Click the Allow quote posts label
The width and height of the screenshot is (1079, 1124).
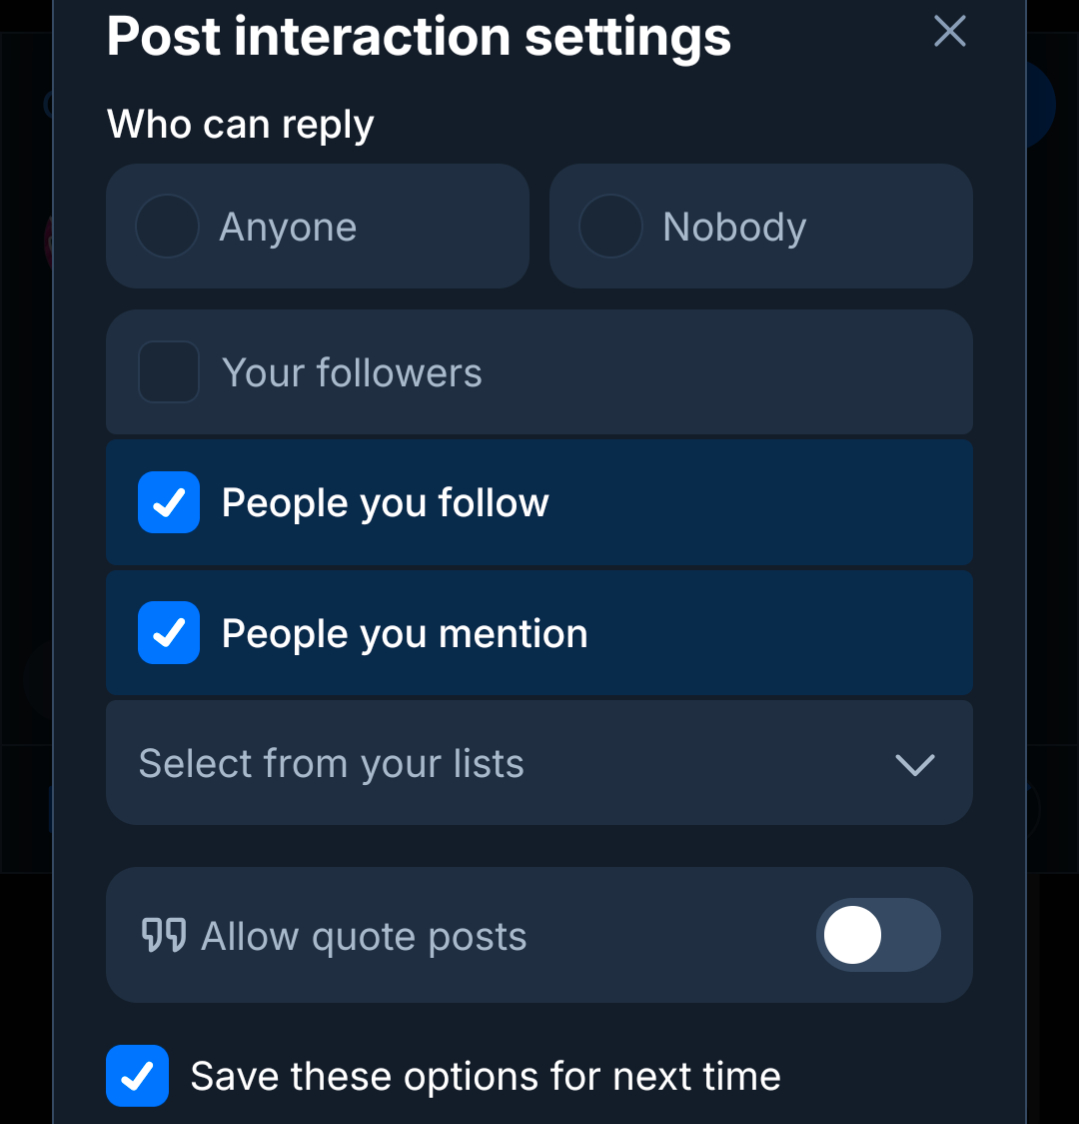(364, 937)
